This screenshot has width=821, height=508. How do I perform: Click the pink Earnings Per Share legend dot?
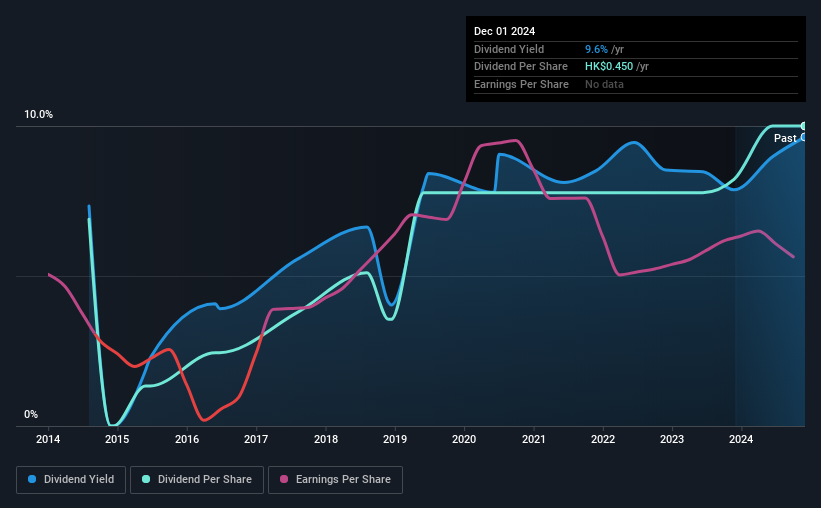[284, 479]
